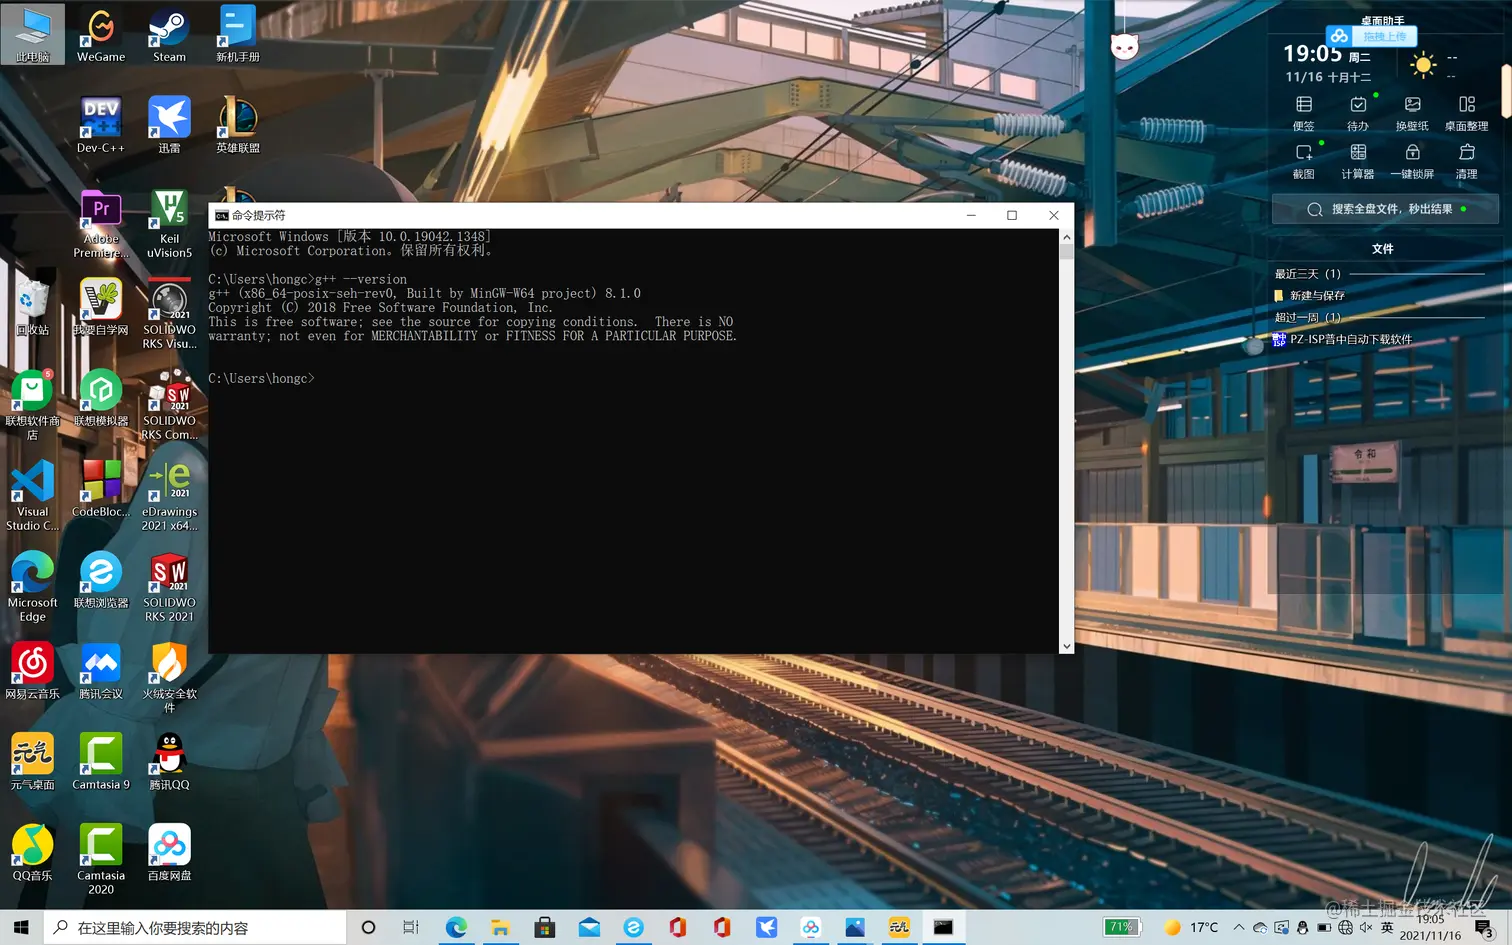Switch to command prompt taskbar button
The height and width of the screenshot is (945, 1512).
[x=943, y=928]
